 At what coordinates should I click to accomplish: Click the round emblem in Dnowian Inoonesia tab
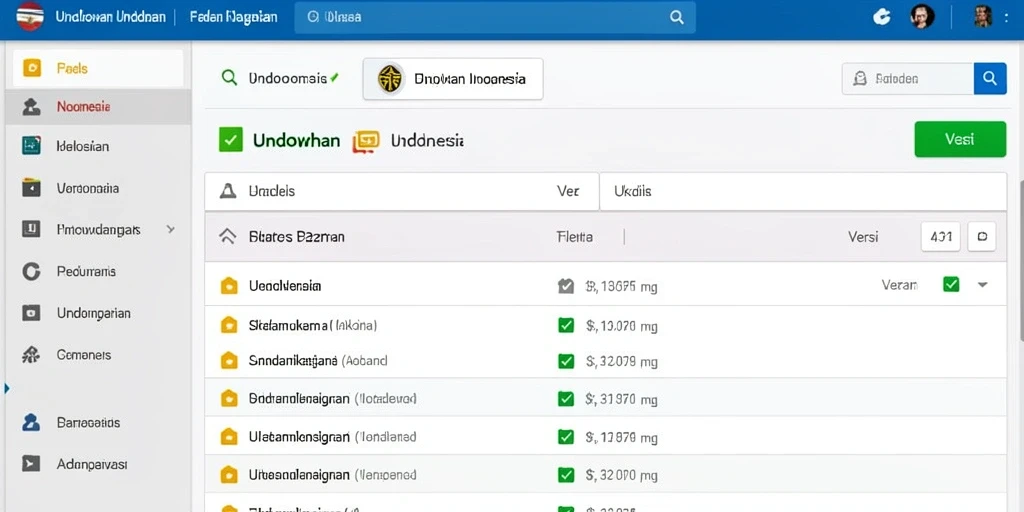click(x=391, y=79)
